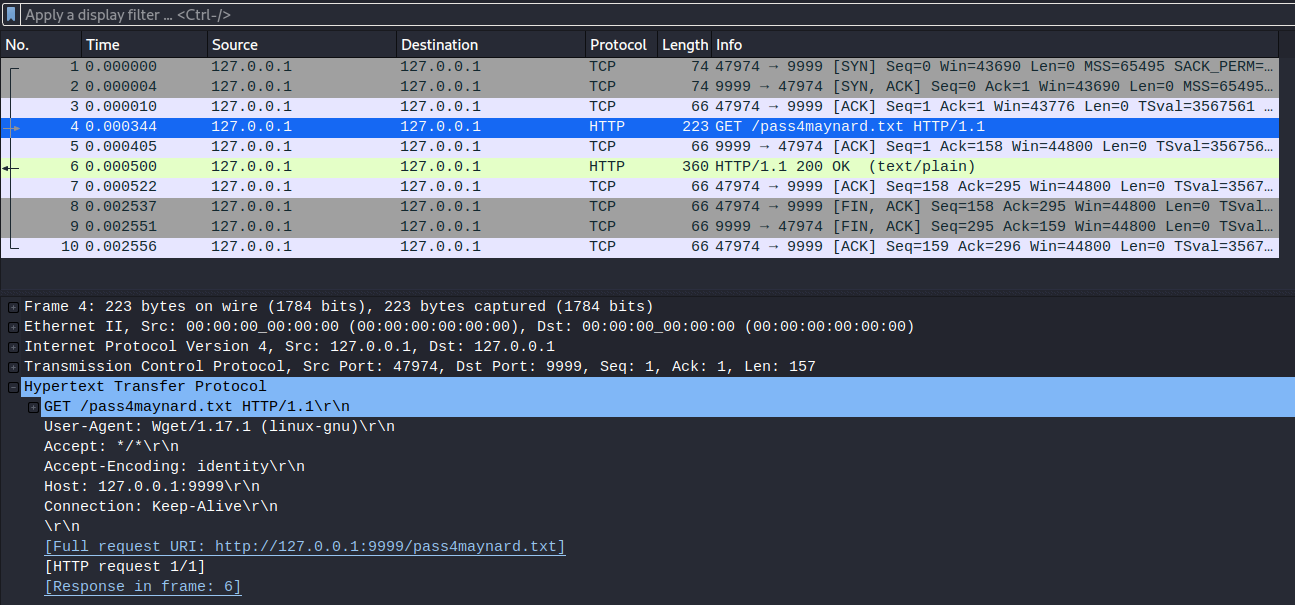This screenshot has width=1295, height=605.
Task: Open the Full request URI link
Action: pyautogui.click(x=305, y=547)
